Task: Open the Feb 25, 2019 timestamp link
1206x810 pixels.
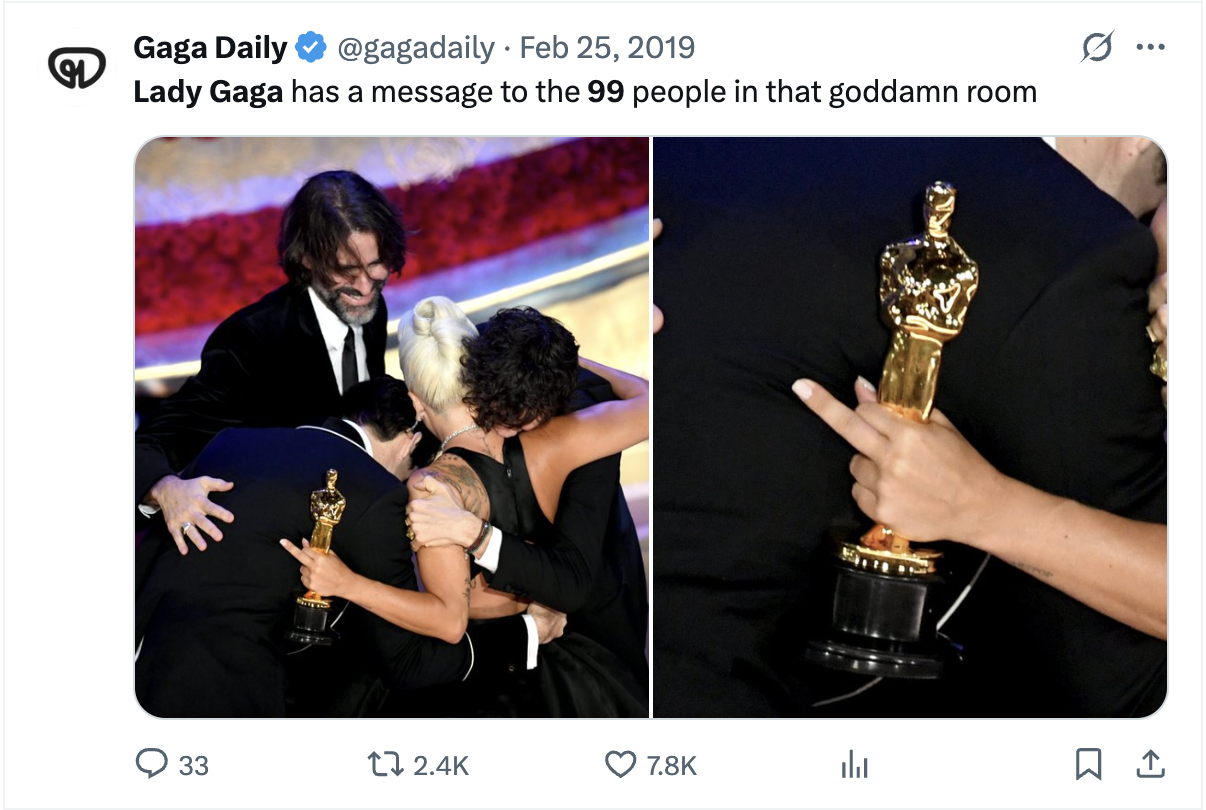Action: (608, 47)
